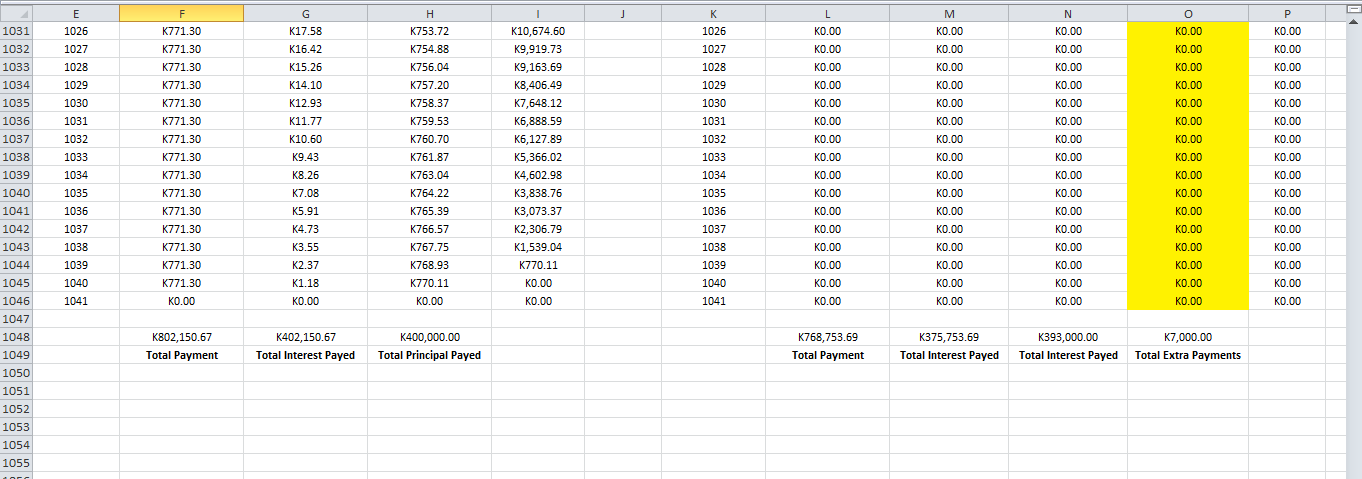
Task: Click cell showing K759.53
Action: click(x=429, y=121)
